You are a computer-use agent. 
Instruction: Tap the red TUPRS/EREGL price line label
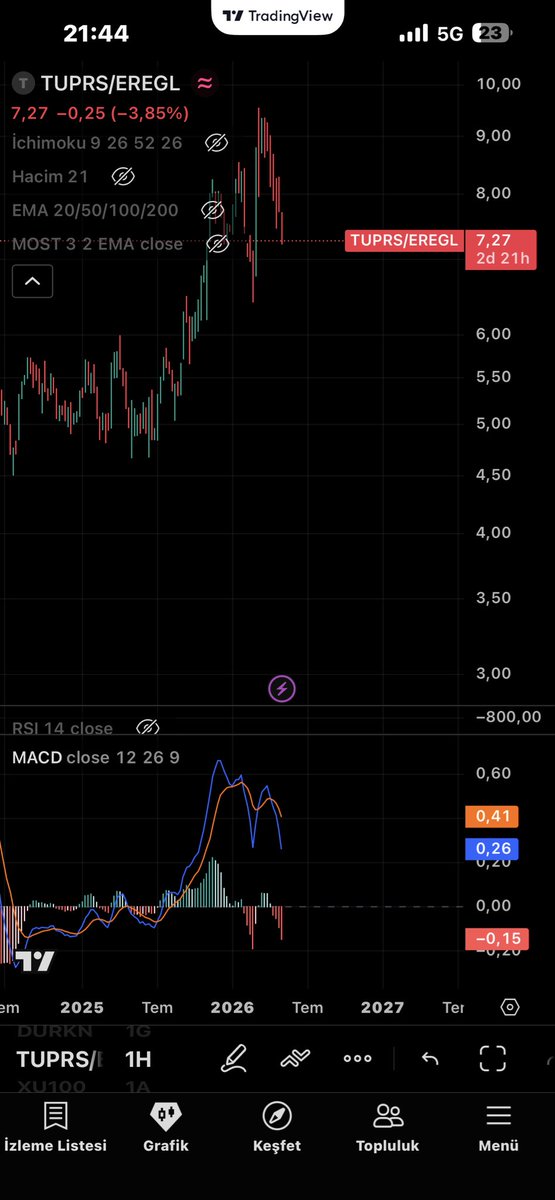[403, 240]
